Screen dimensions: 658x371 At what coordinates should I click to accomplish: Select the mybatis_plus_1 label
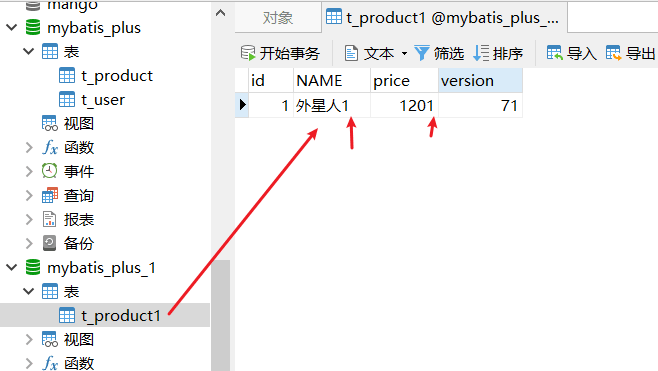(x=101, y=268)
